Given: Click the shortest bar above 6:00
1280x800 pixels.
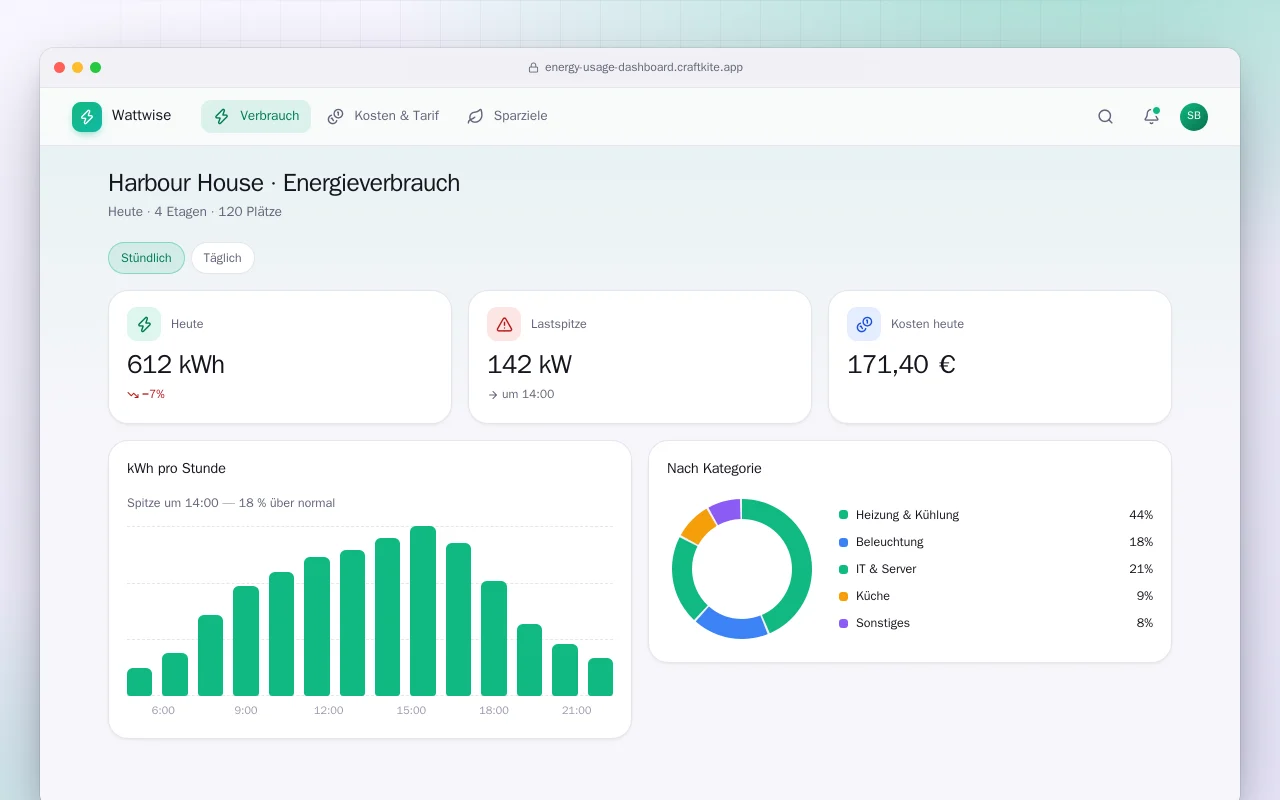Looking at the screenshot, I should pyautogui.click(x=139, y=682).
